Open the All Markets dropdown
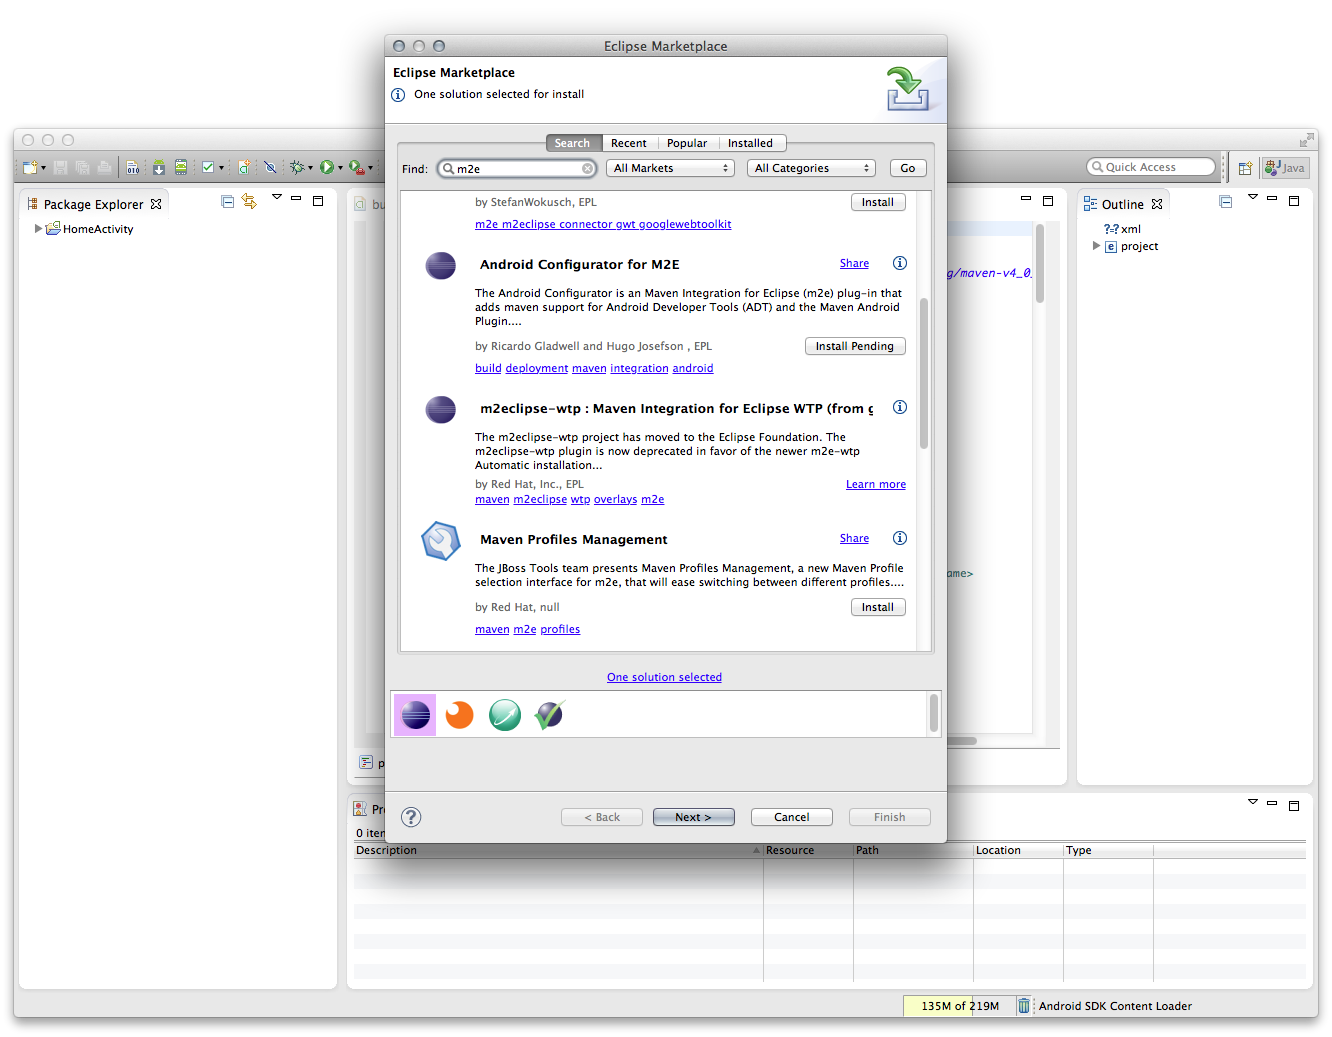Image resolution: width=1332 pixels, height=1037 pixels. click(670, 168)
